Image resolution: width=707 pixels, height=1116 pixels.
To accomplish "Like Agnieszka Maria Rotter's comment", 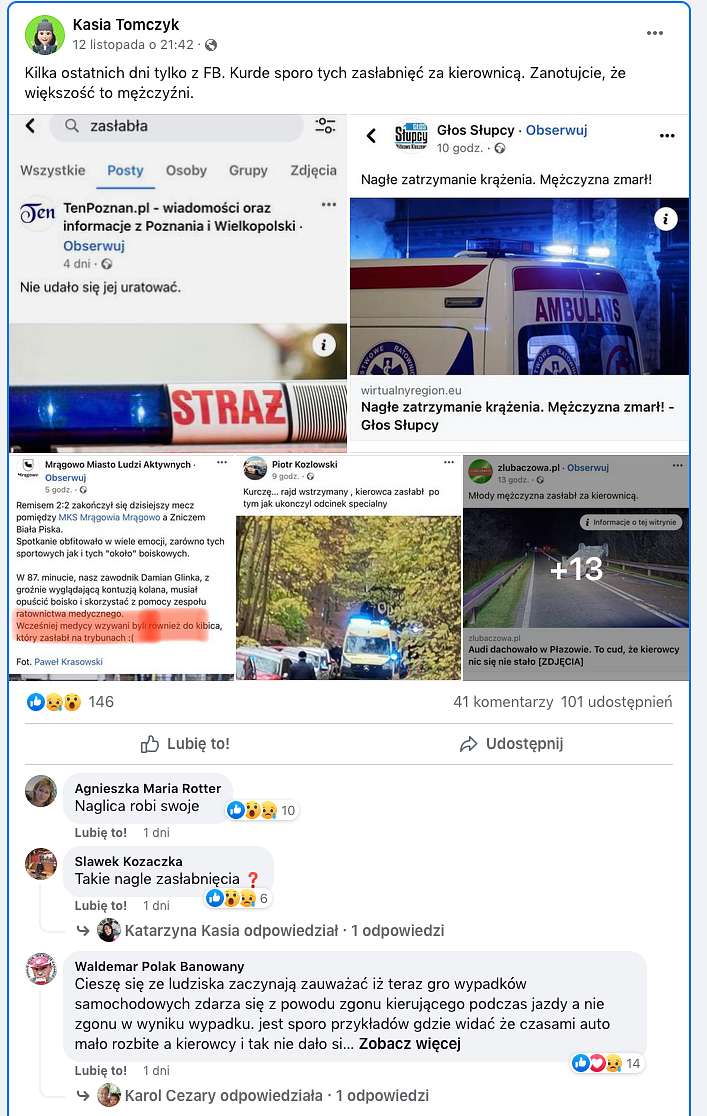I will click(100, 833).
